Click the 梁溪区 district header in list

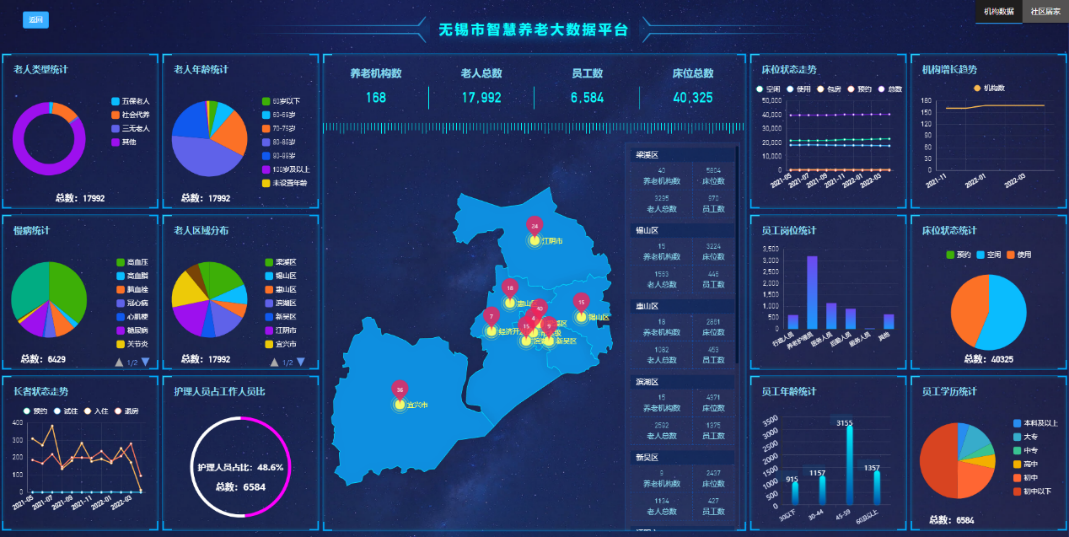coord(647,155)
